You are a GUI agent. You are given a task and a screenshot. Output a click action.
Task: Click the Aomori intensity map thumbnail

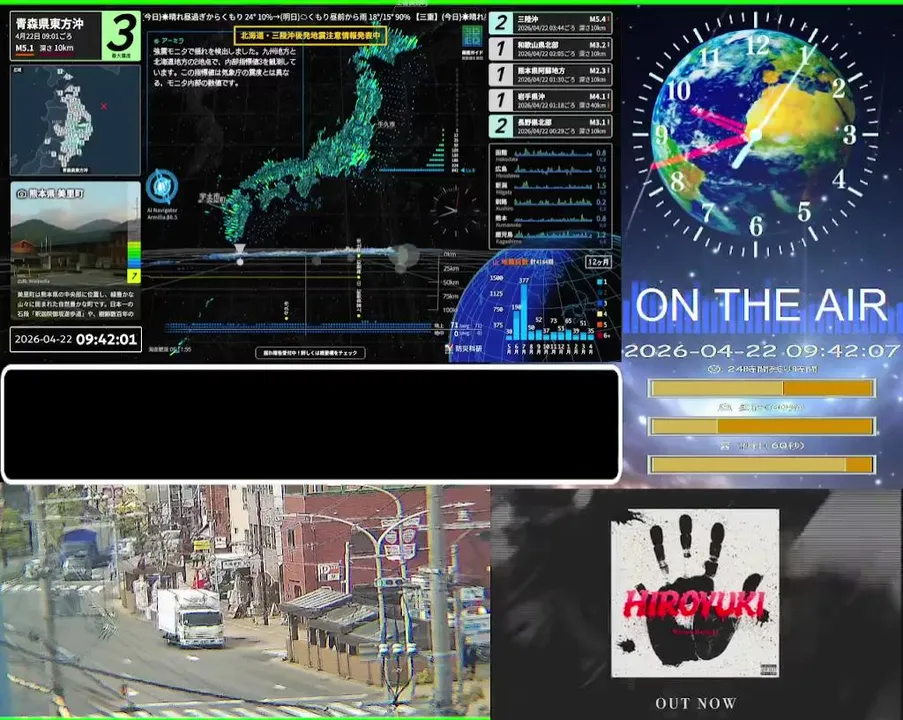(x=75, y=120)
